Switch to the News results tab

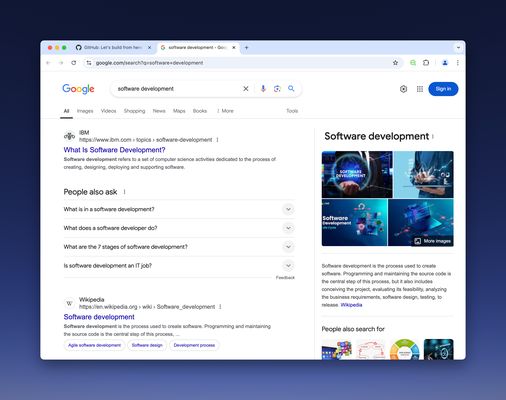pyautogui.click(x=159, y=111)
